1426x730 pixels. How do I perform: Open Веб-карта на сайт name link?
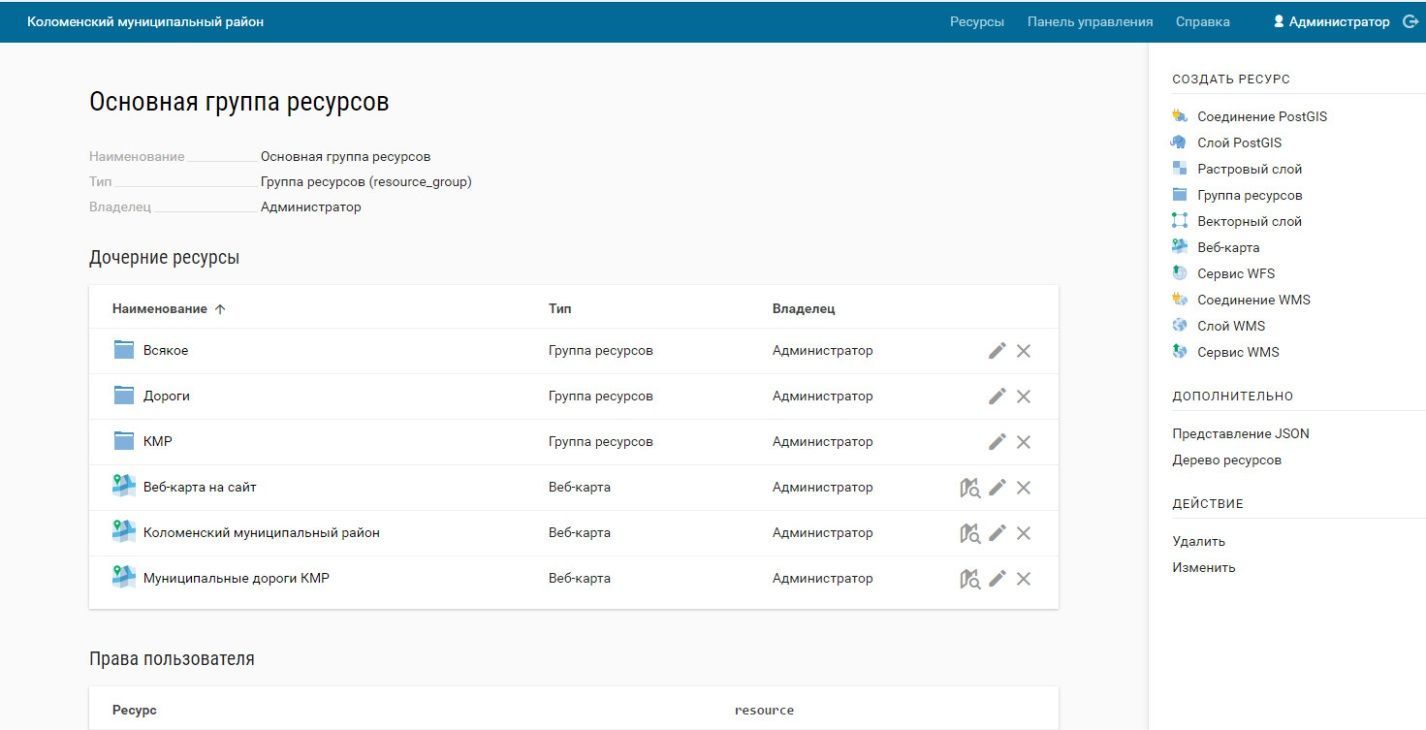[x=201, y=487]
